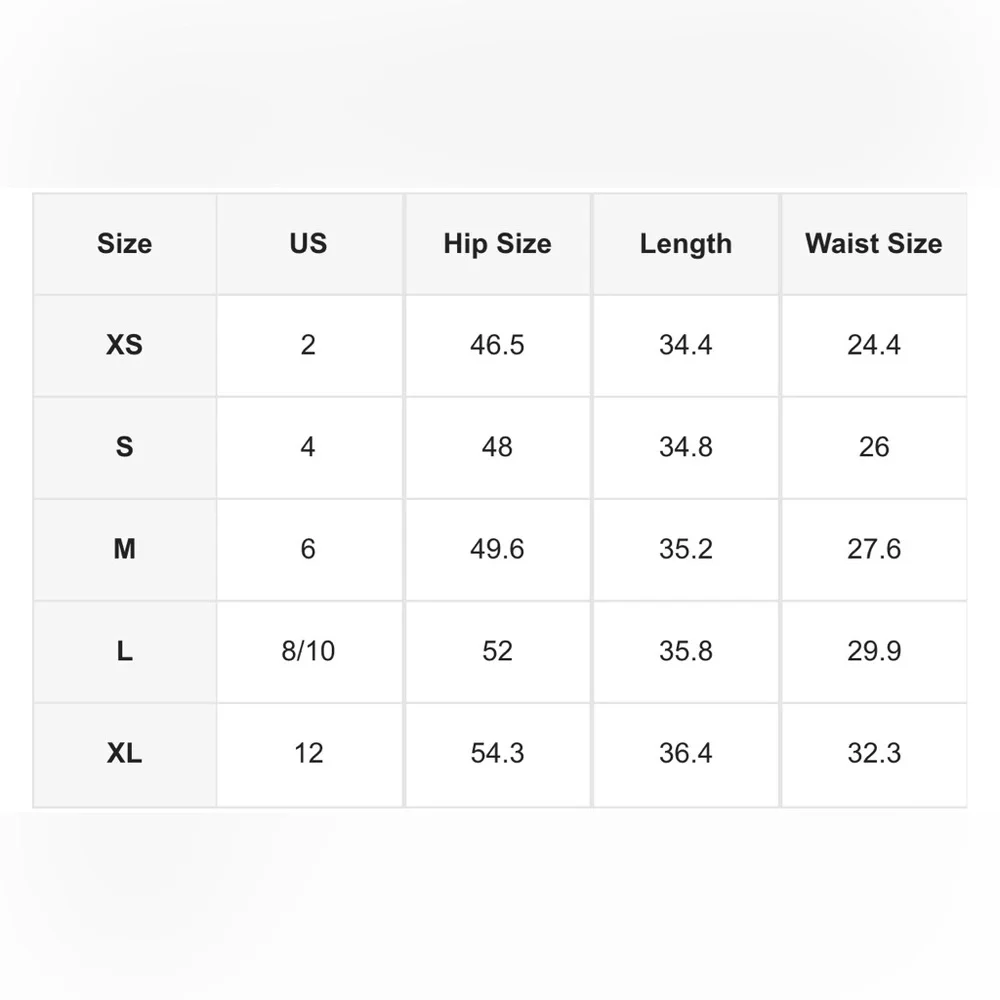The height and width of the screenshot is (1000, 1000).
Task: Select the US size 12 cell
Action: [308, 753]
